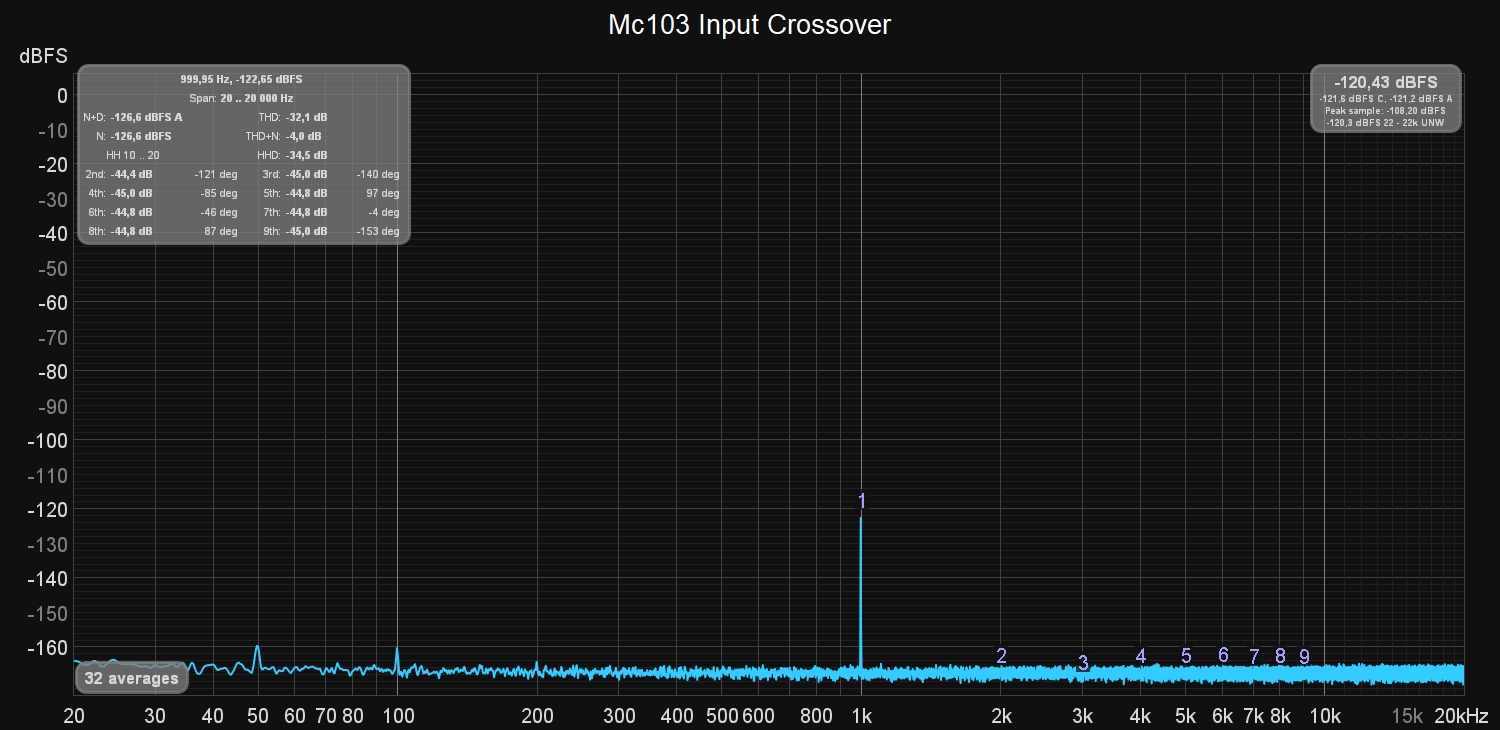Click harmonic marker 5 on the spectrum
Viewport: 1500px width, 730px height.
[x=1186, y=656]
